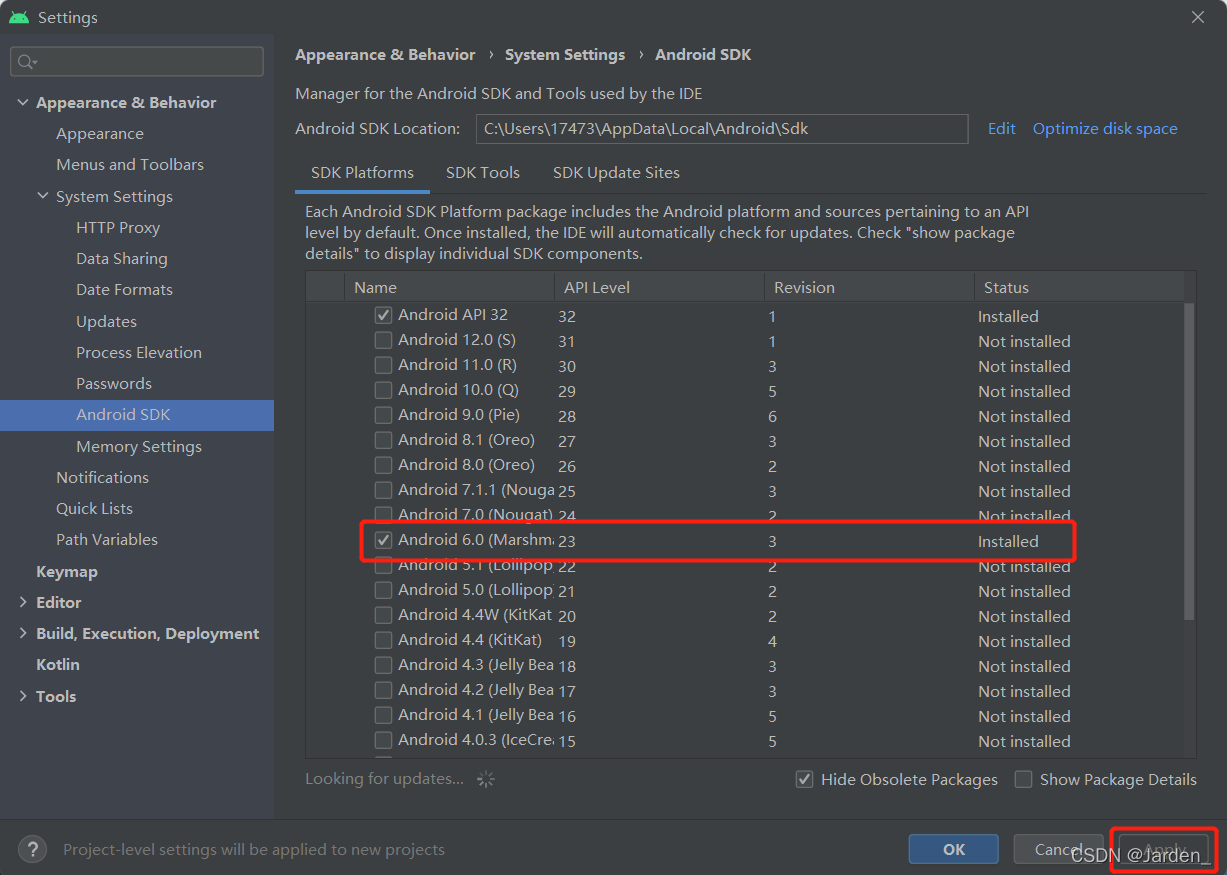Select Data Sharing settings

click(122, 258)
